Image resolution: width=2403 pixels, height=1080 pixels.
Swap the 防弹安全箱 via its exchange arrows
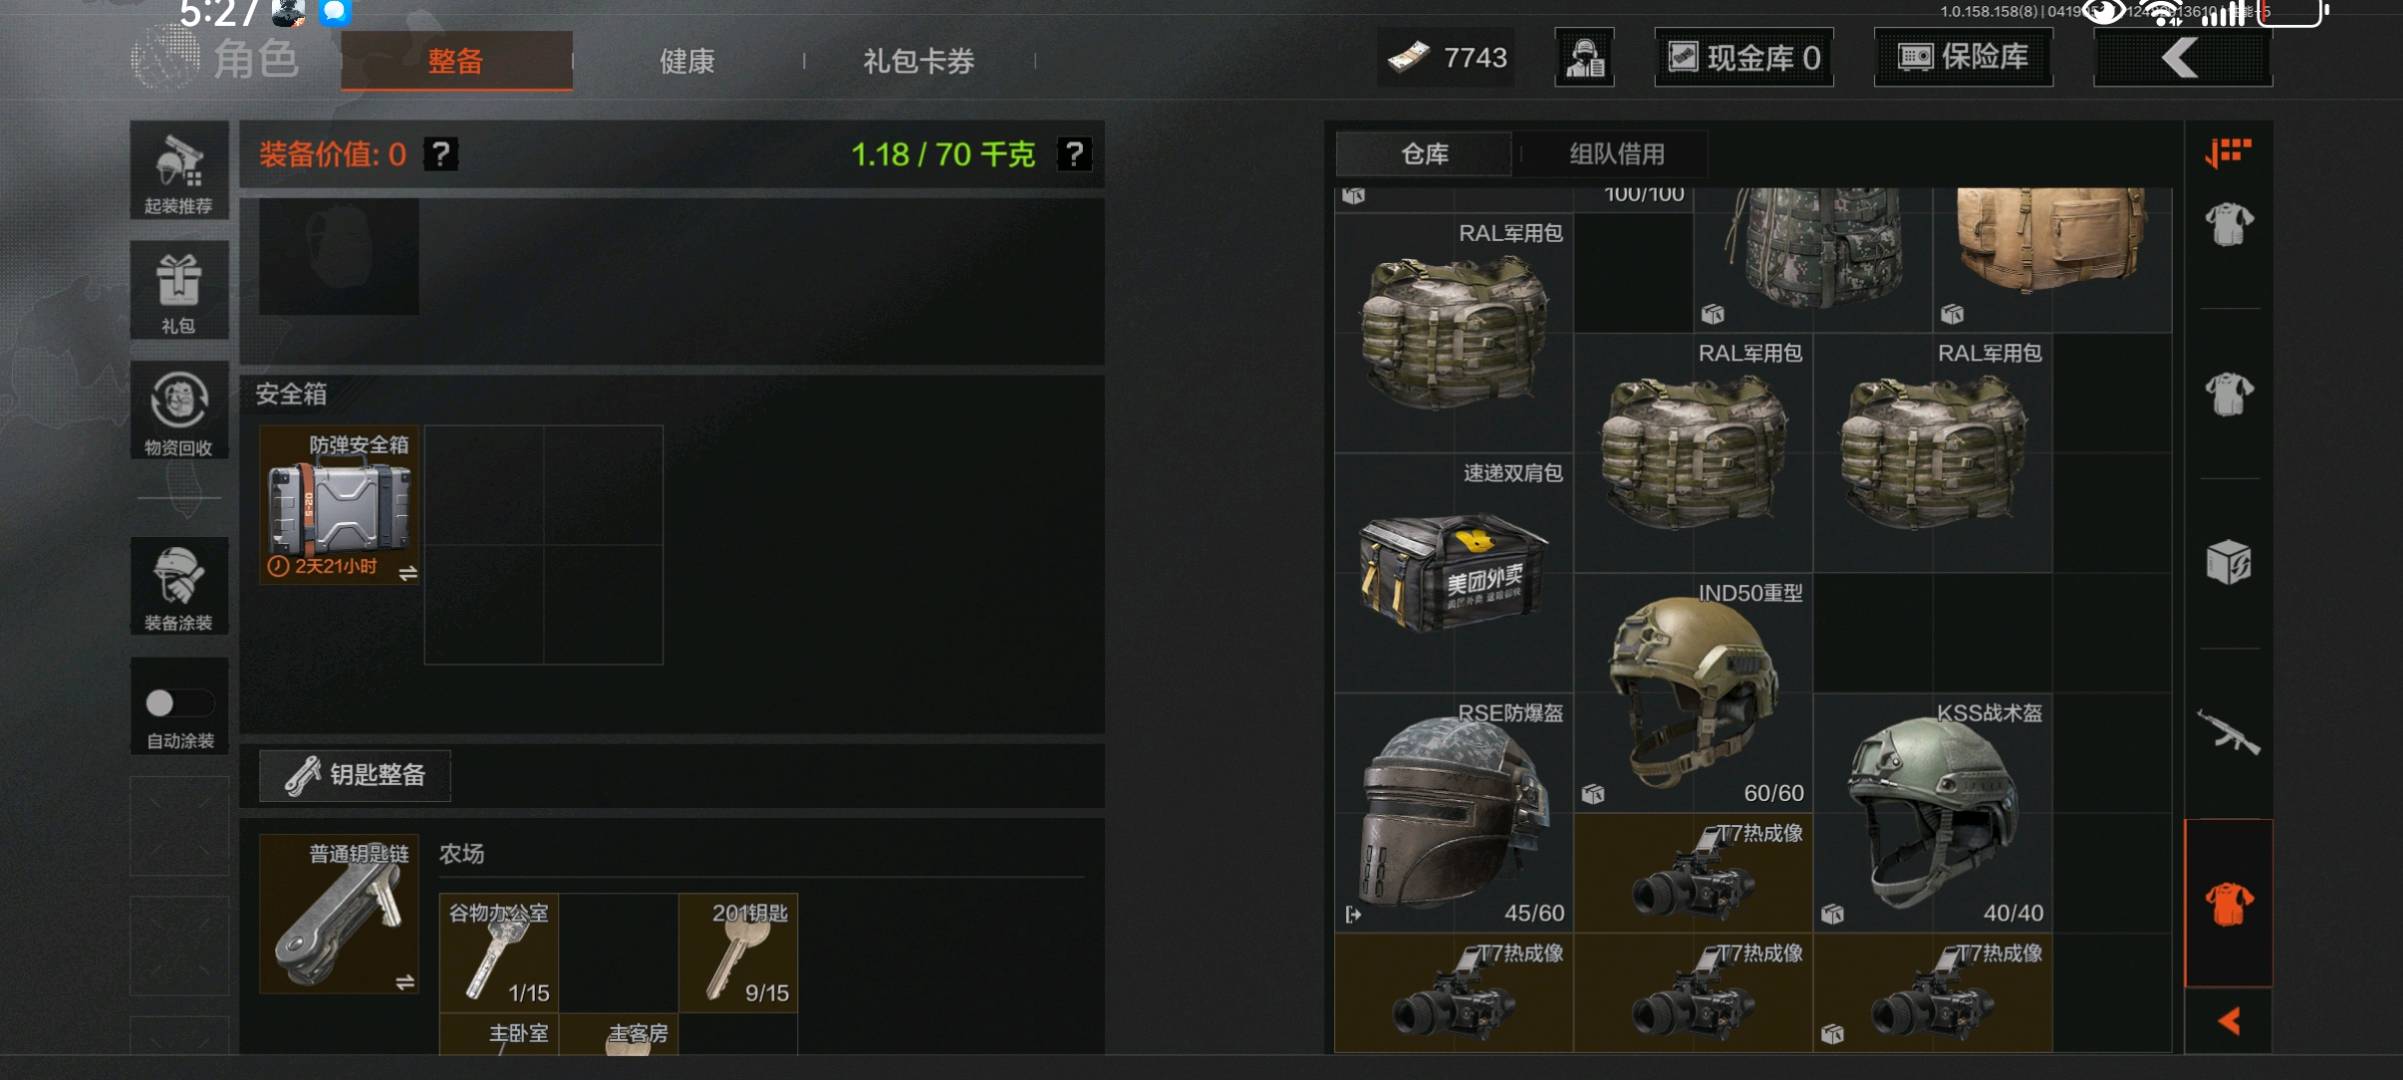tap(408, 573)
